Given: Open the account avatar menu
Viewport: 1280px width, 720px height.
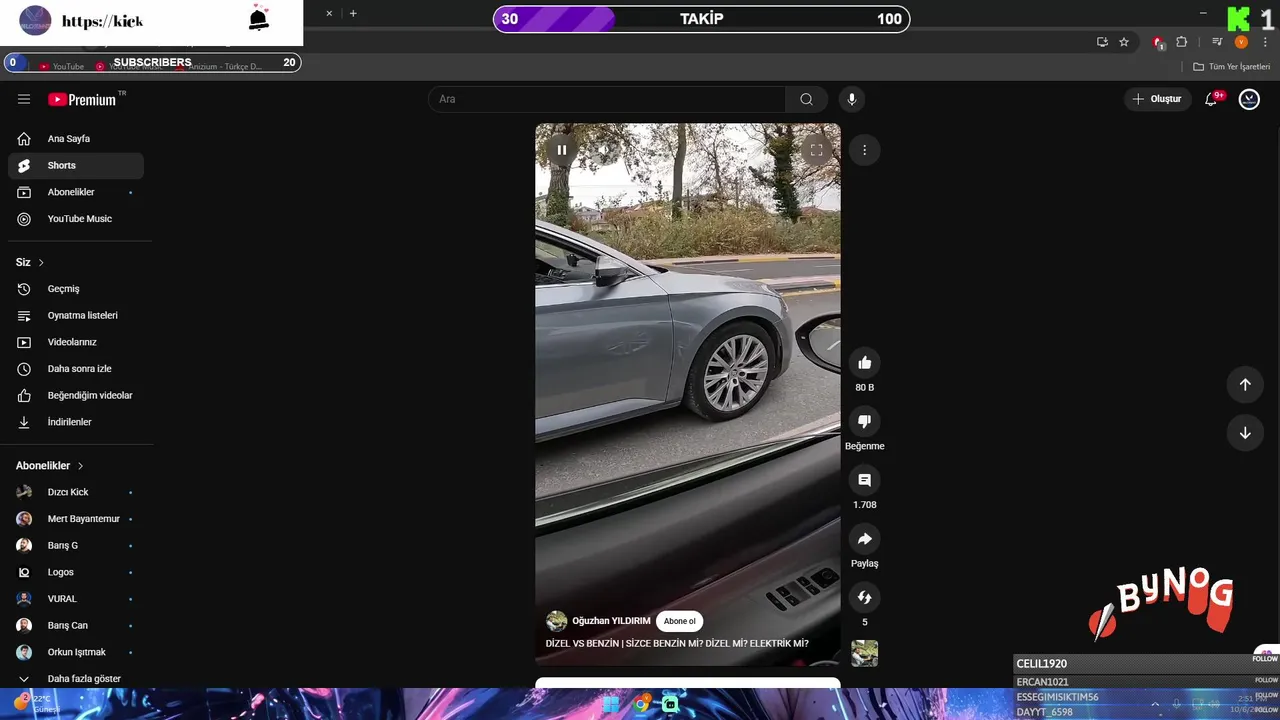Looking at the screenshot, I should (x=1249, y=99).
